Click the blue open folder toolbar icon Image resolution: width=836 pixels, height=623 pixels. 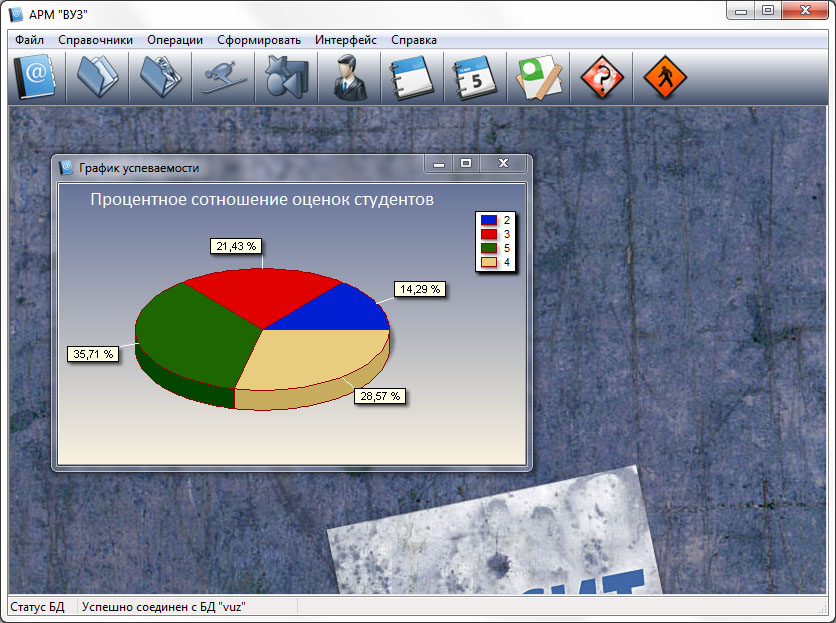(x=97, y=77)
